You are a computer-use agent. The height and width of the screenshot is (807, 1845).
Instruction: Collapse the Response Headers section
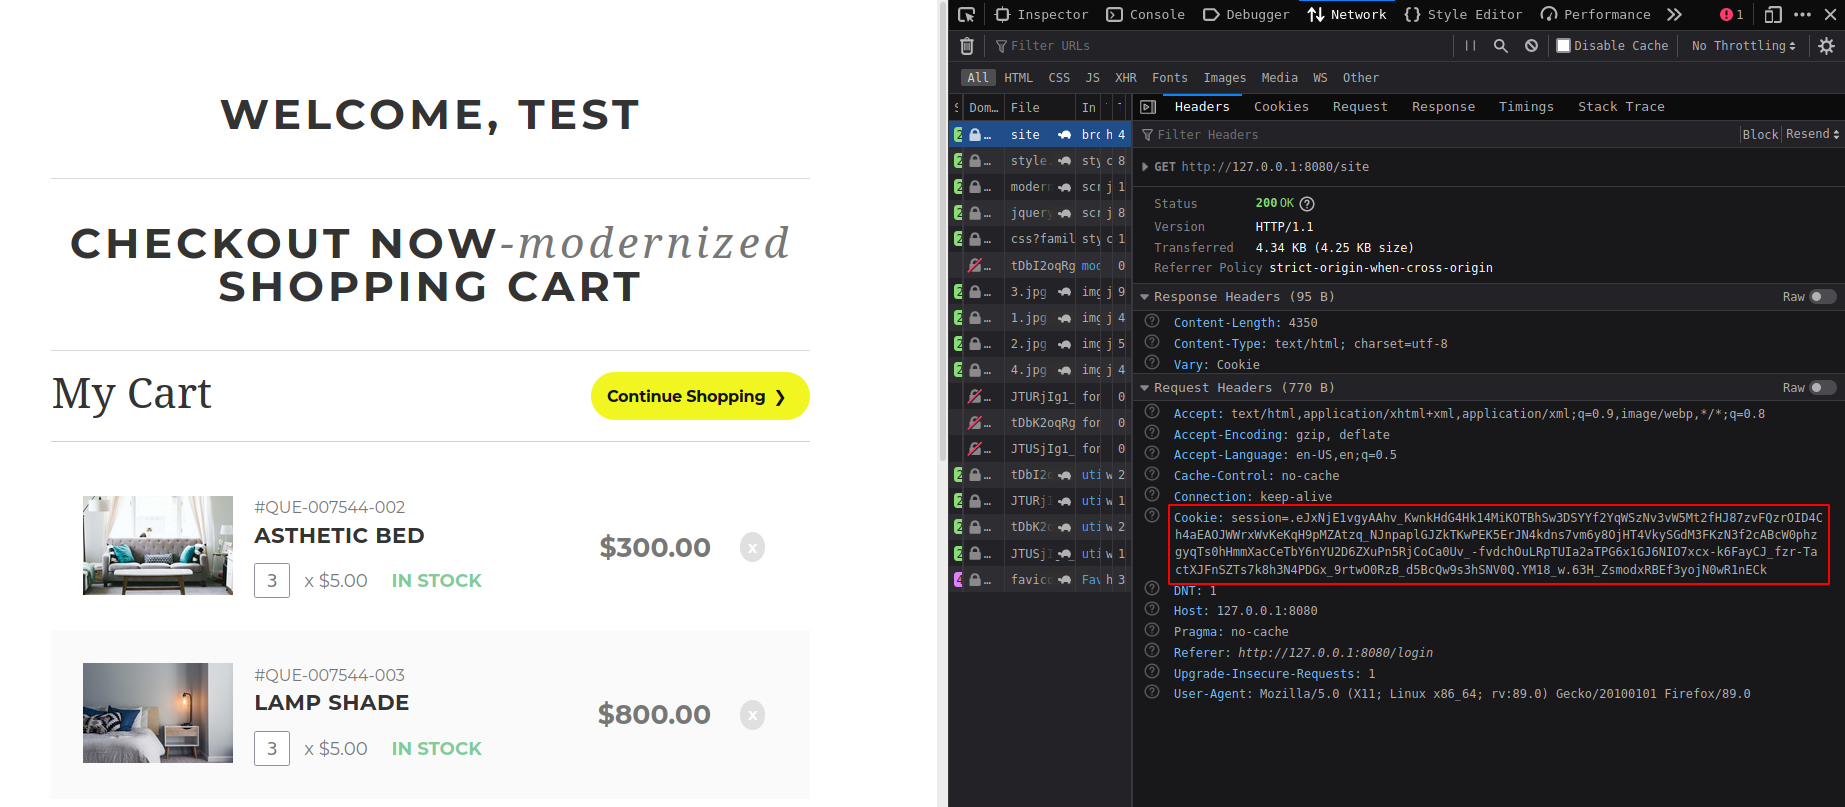point(1145,297)
